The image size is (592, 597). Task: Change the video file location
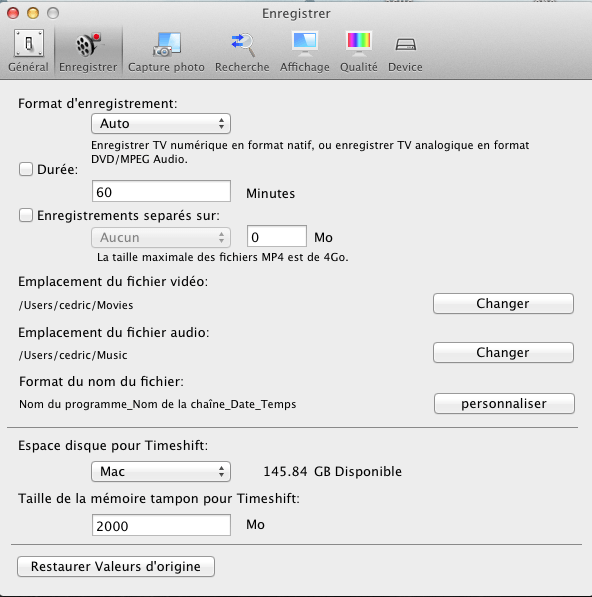pyautogui.click(x=503, y=303)
